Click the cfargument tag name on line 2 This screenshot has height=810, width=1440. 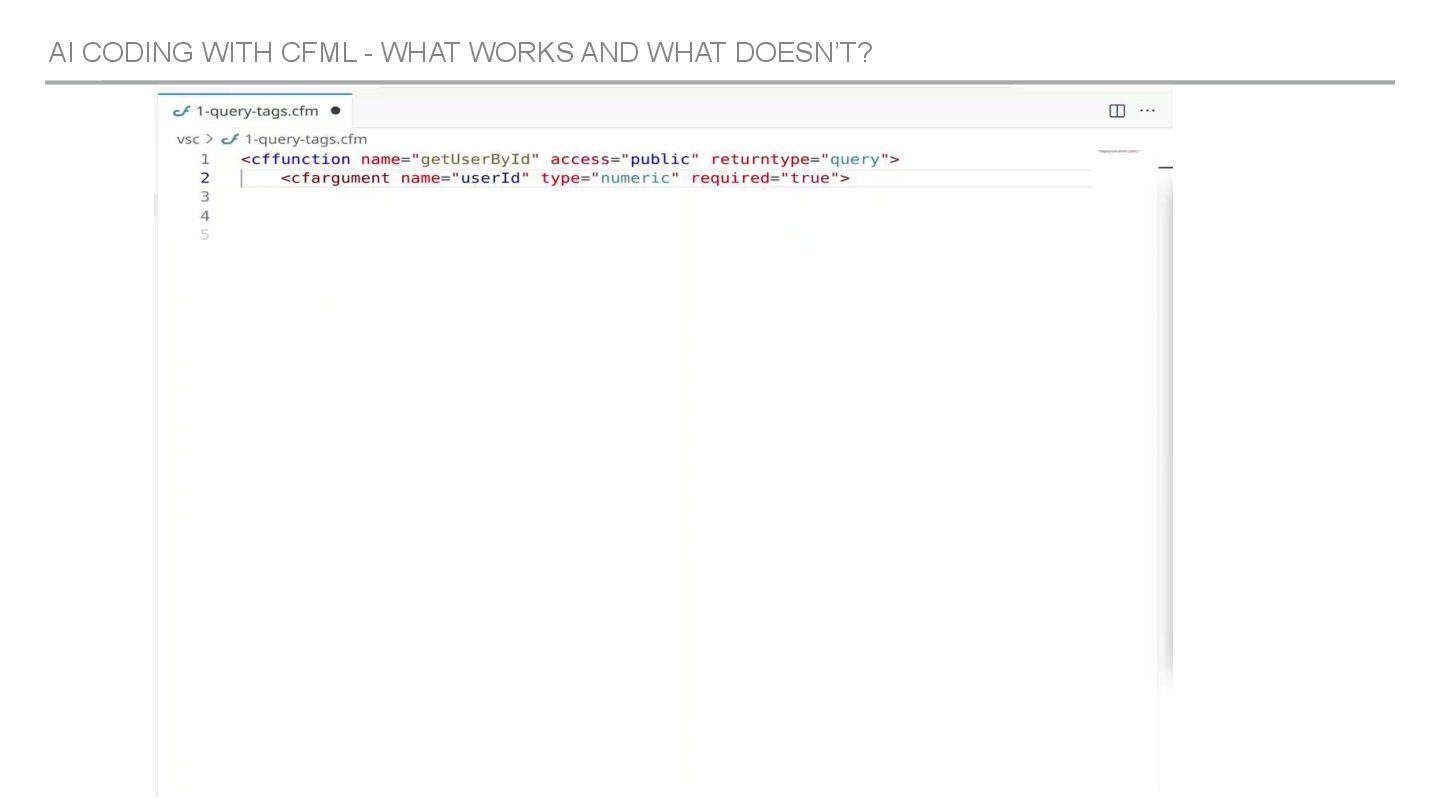340,178
